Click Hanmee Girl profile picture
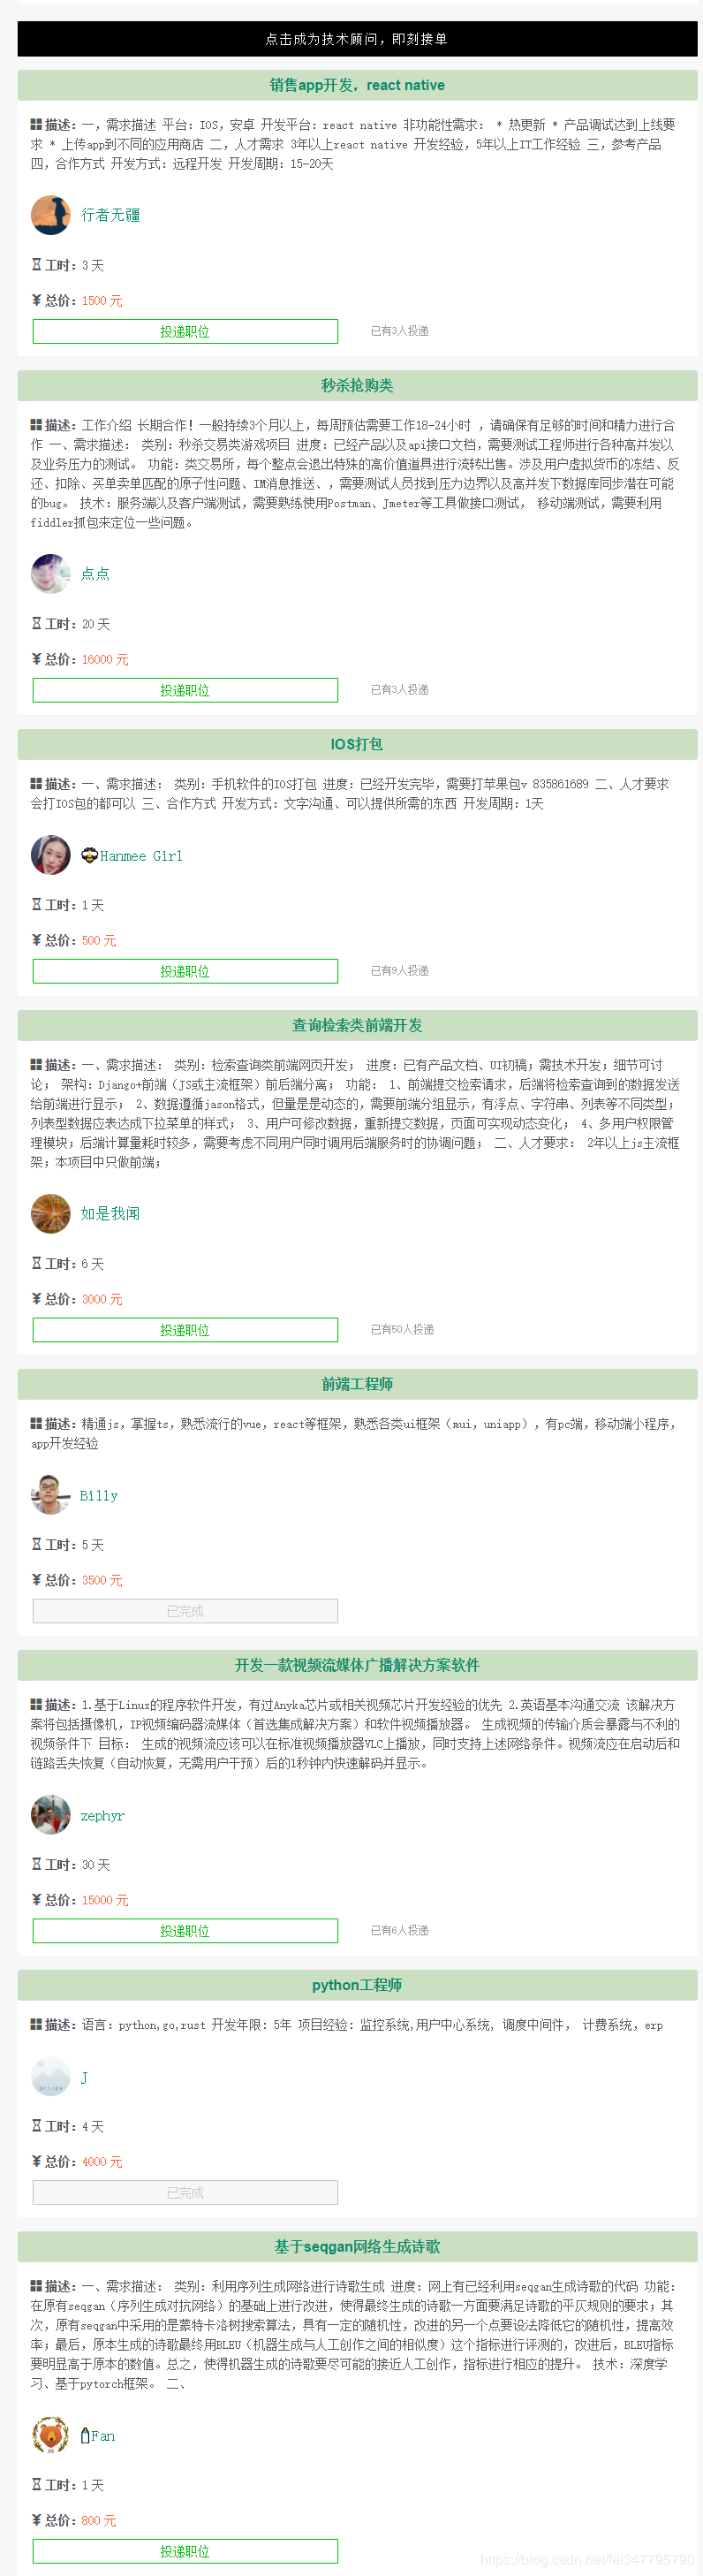The height and width of the screenshot is (2576, 703). coord(51,855)
